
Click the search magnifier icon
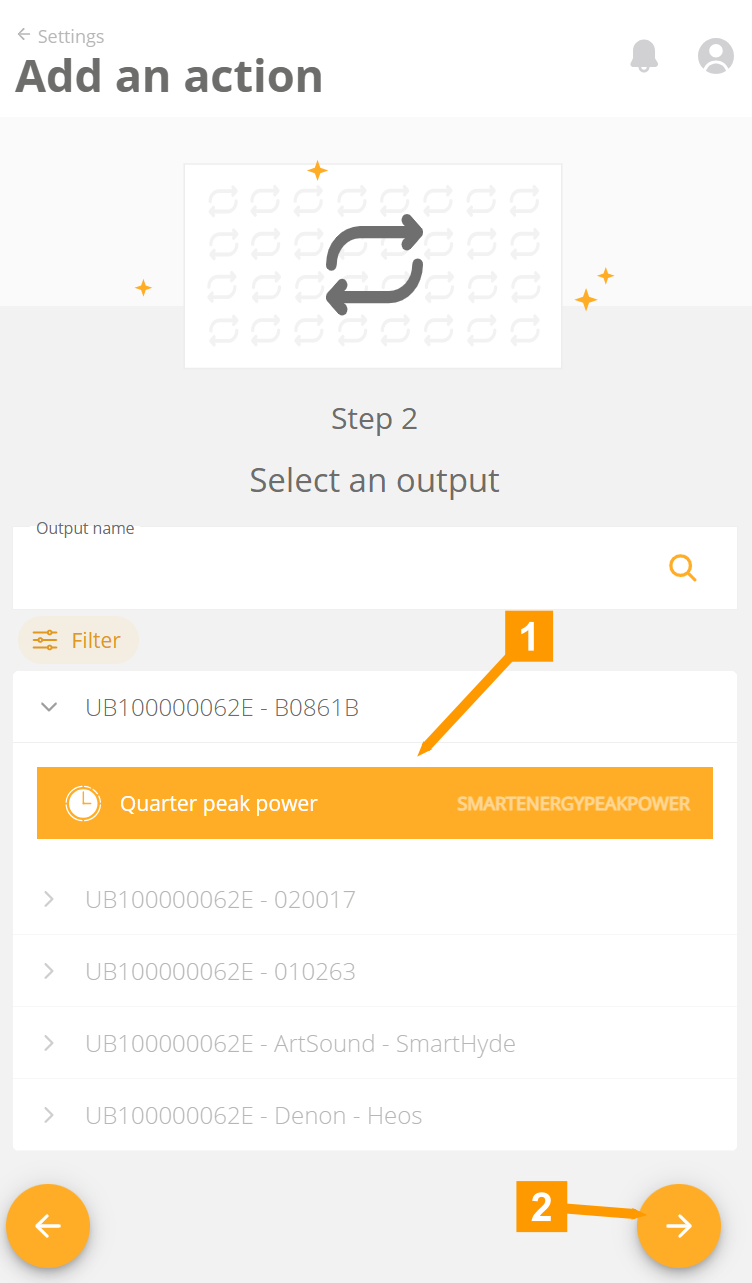click(x=683, y=568)
